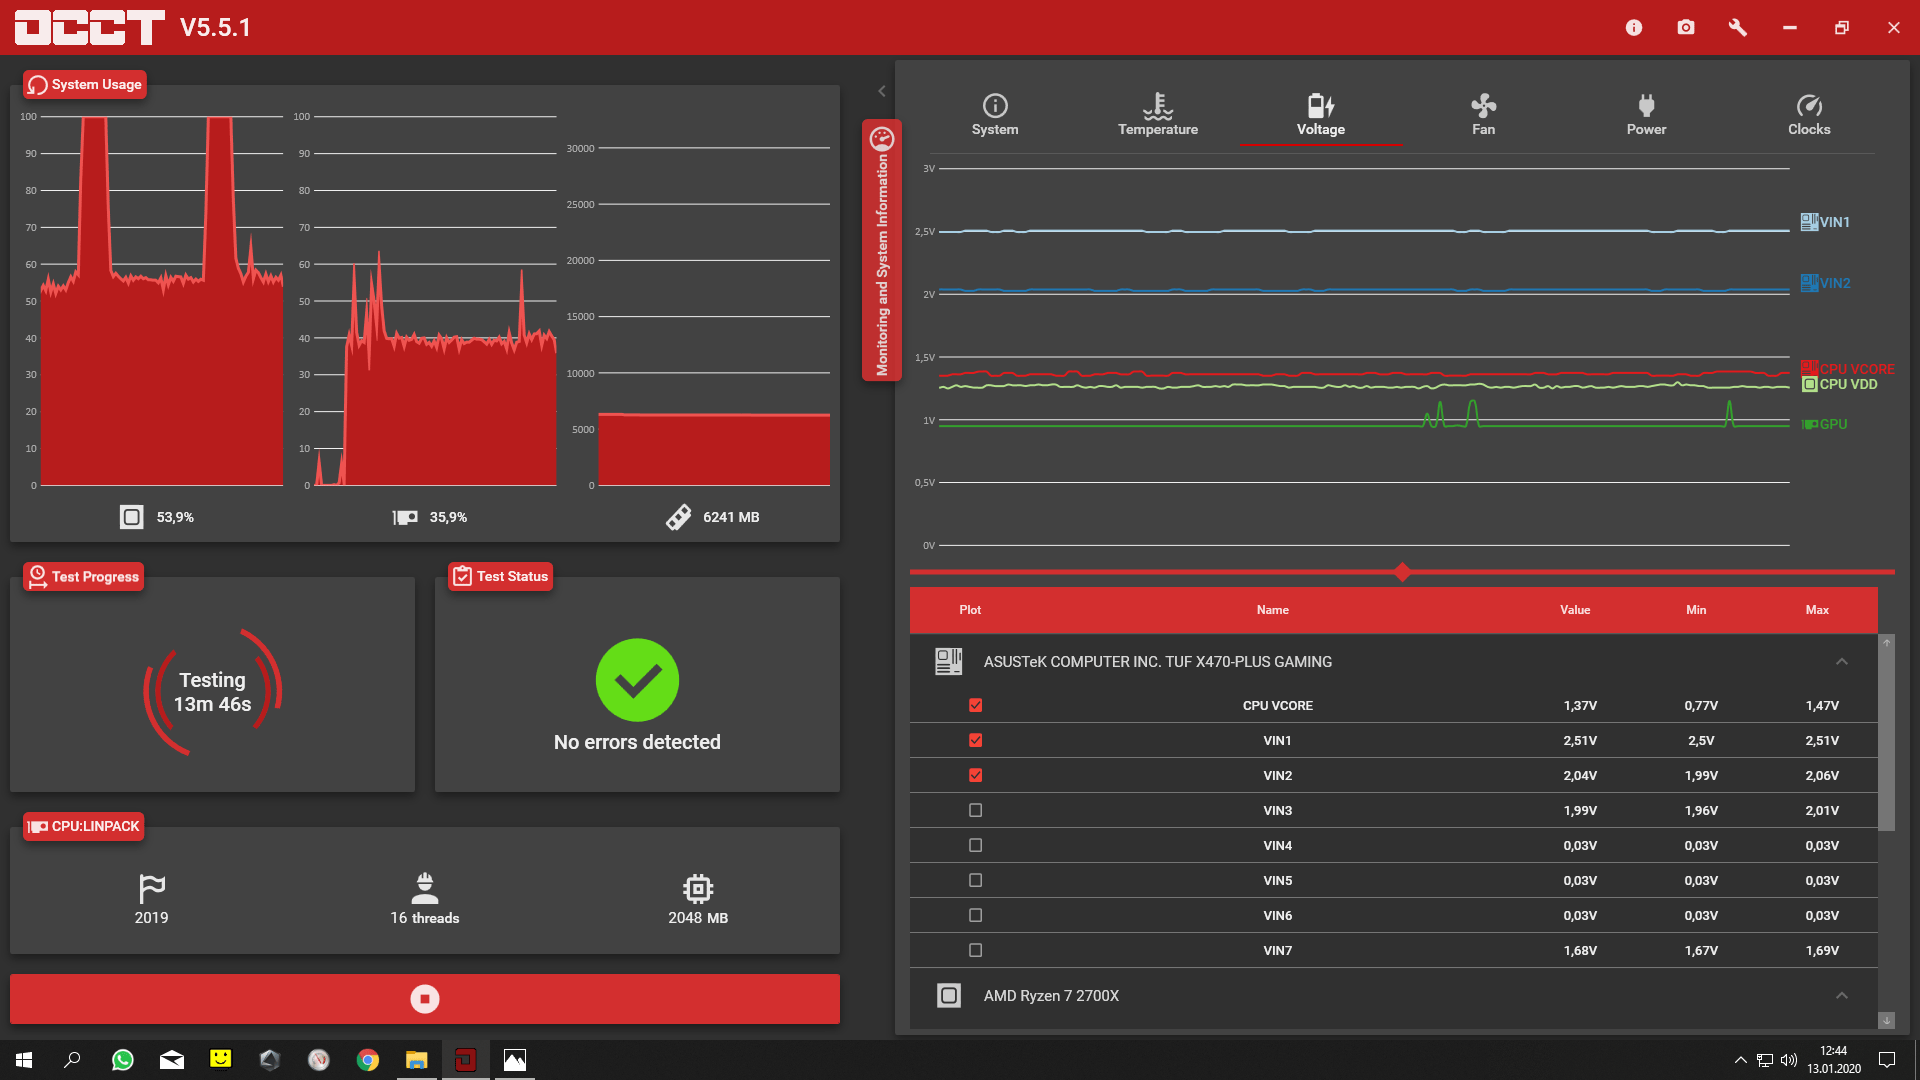Stop the running test

(425, 999)
